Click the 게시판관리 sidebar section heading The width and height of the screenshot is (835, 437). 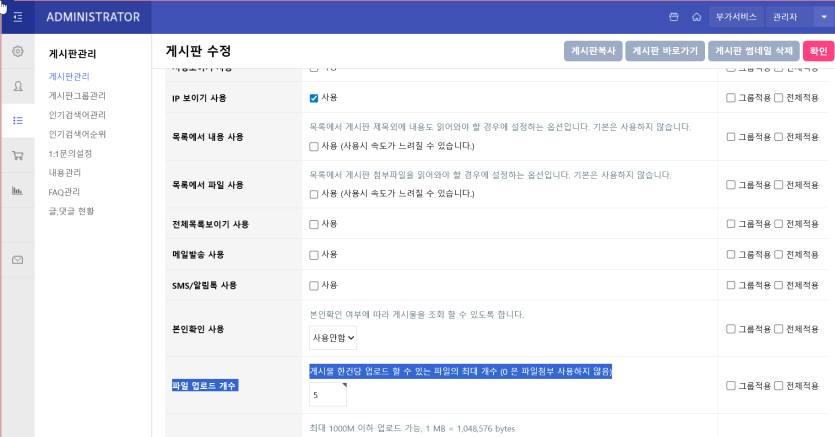pos(72,54)
